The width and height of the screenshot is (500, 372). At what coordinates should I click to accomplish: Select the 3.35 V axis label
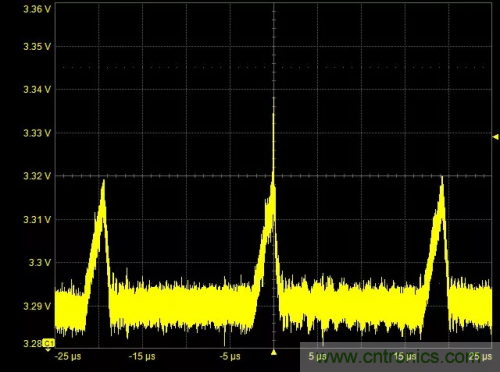tap(37, 47)
